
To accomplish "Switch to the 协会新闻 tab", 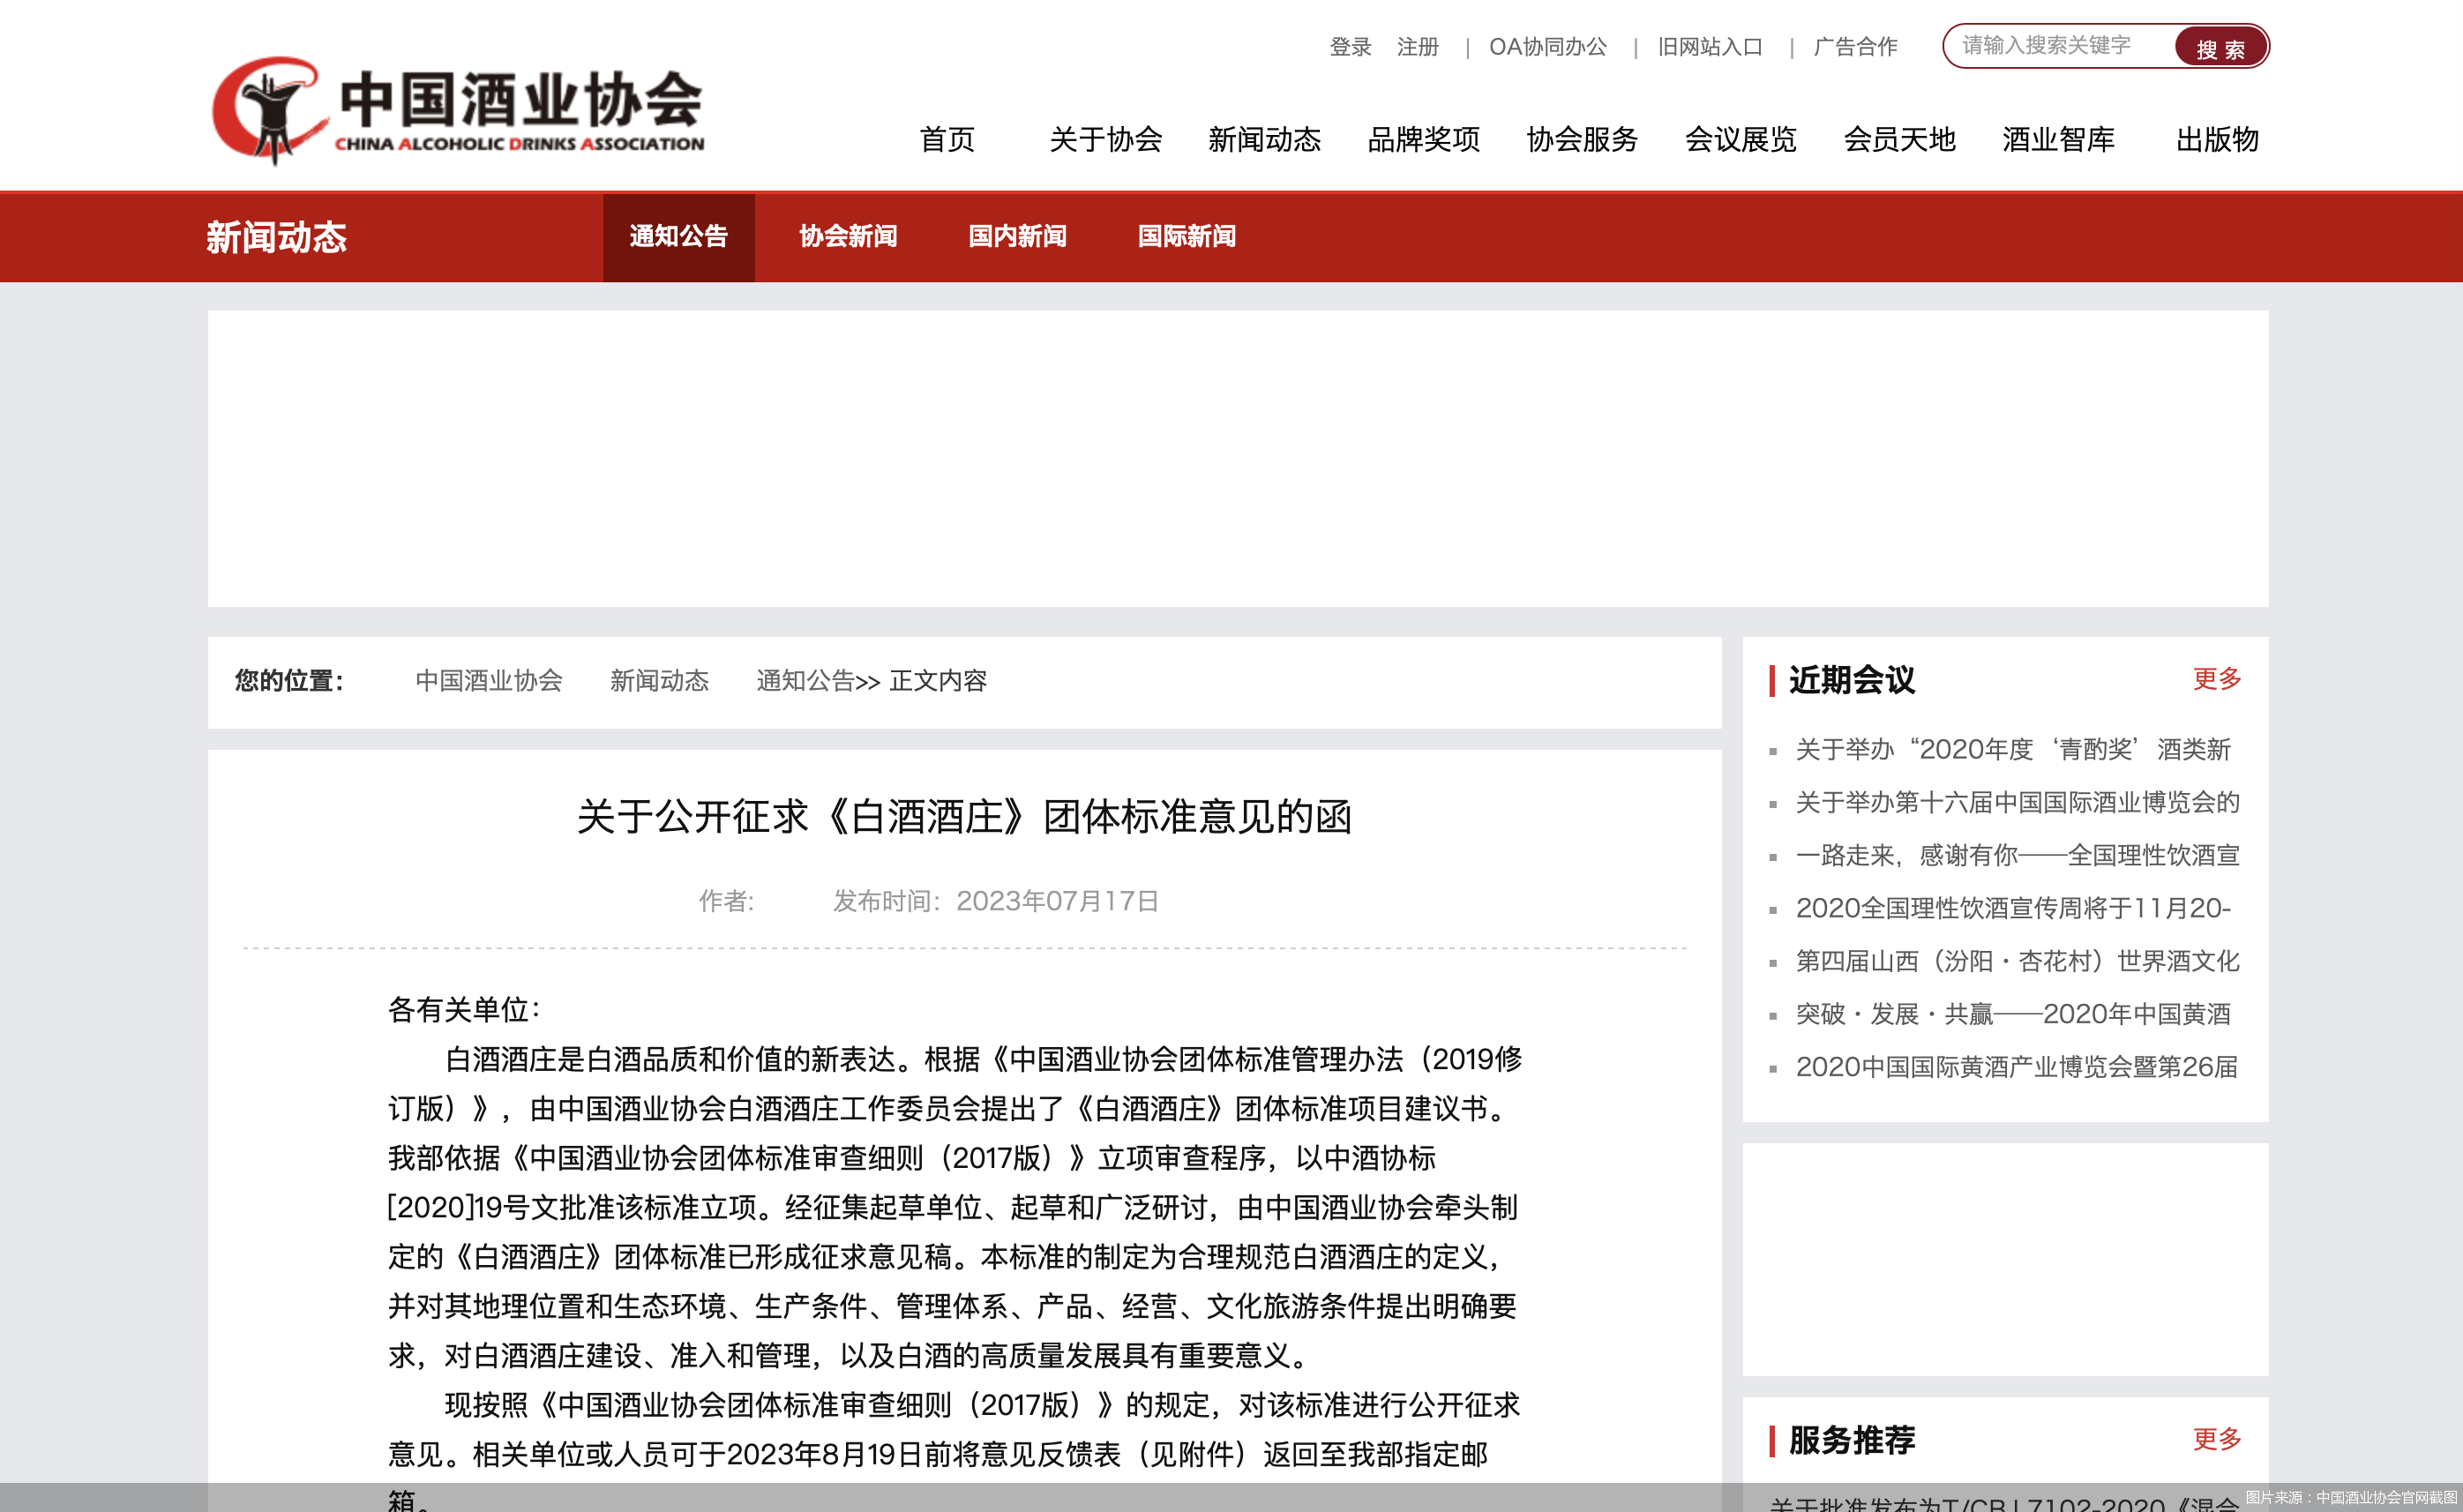I will coord(849,237).
